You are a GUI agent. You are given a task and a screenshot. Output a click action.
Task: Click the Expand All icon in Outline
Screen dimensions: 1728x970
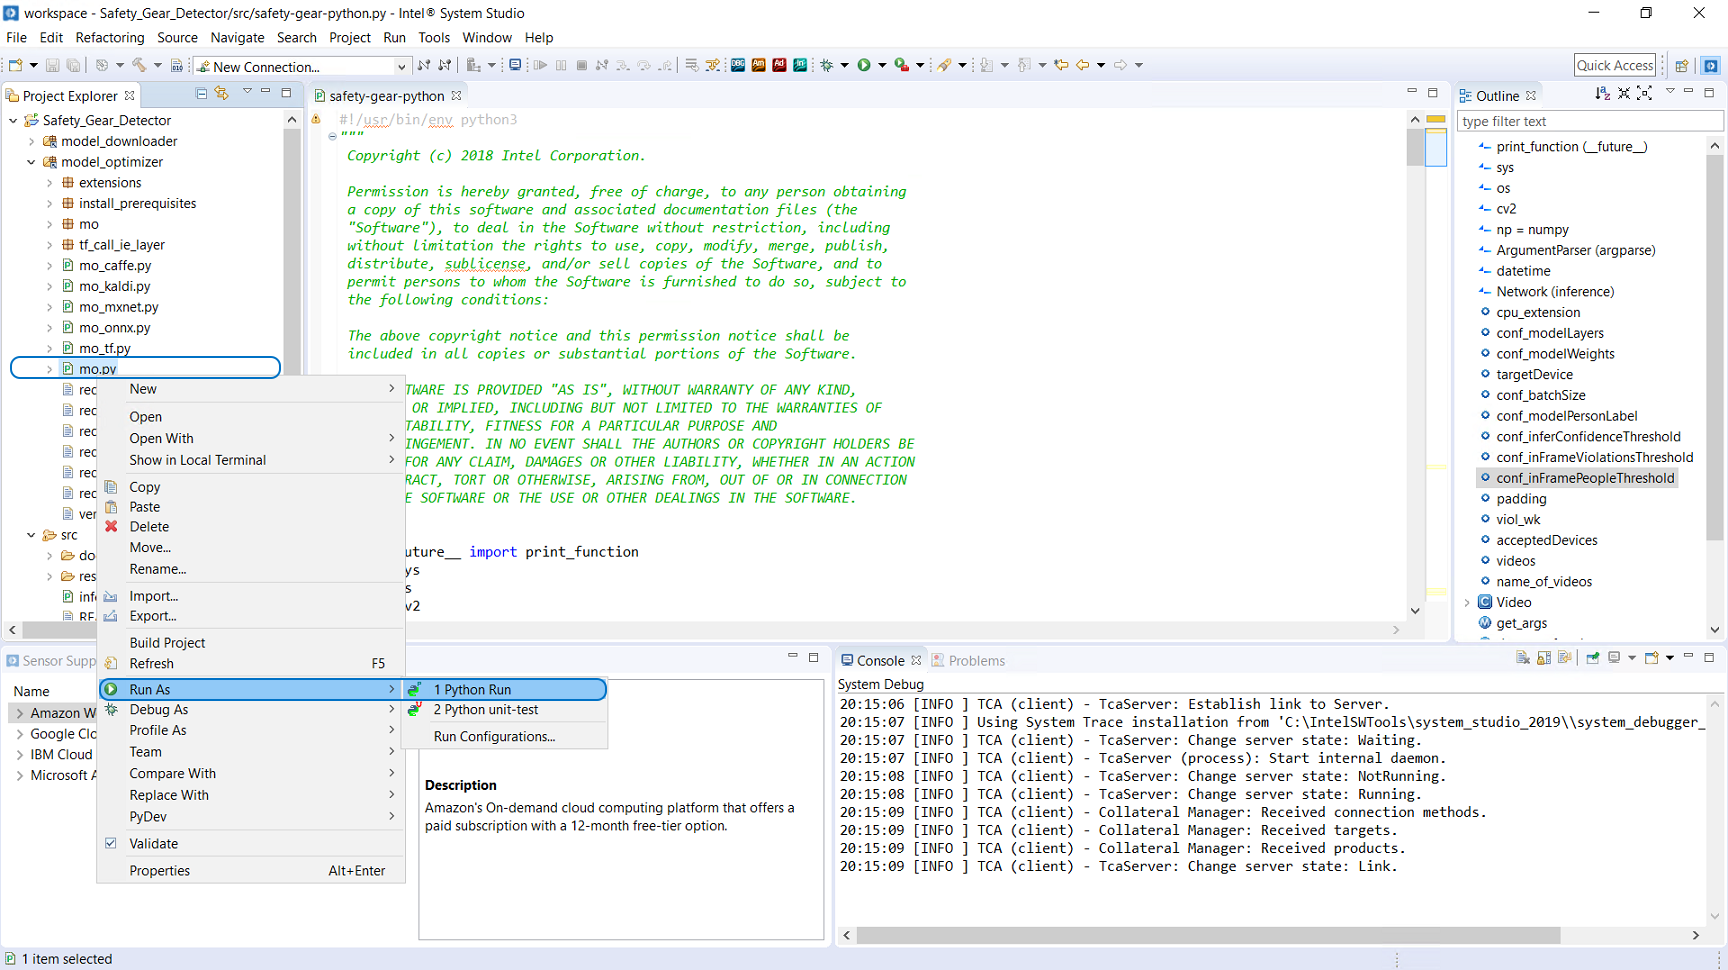click(x=1644, y=93)
